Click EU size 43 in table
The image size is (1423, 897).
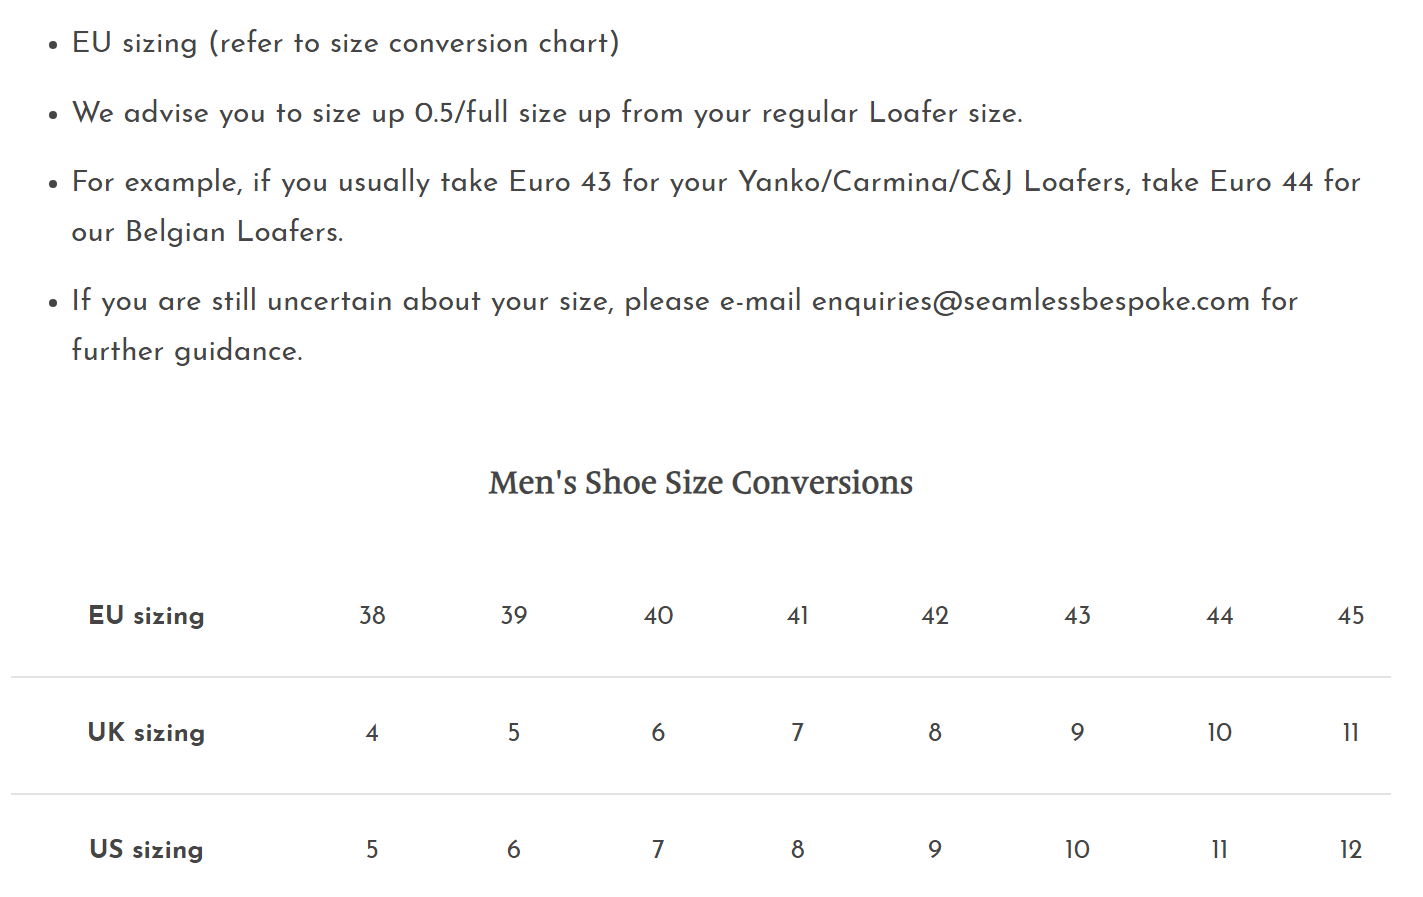coord(1077,616)
